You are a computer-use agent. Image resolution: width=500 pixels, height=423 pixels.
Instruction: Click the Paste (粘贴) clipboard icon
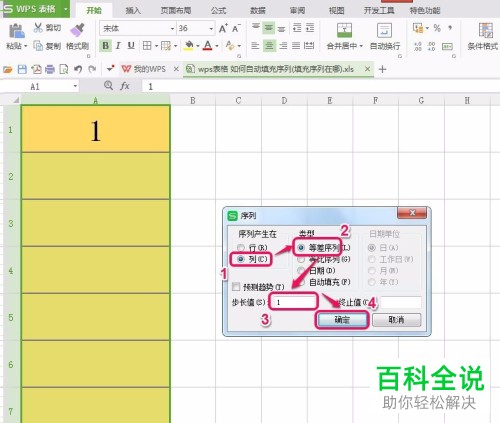coord(16,31)
